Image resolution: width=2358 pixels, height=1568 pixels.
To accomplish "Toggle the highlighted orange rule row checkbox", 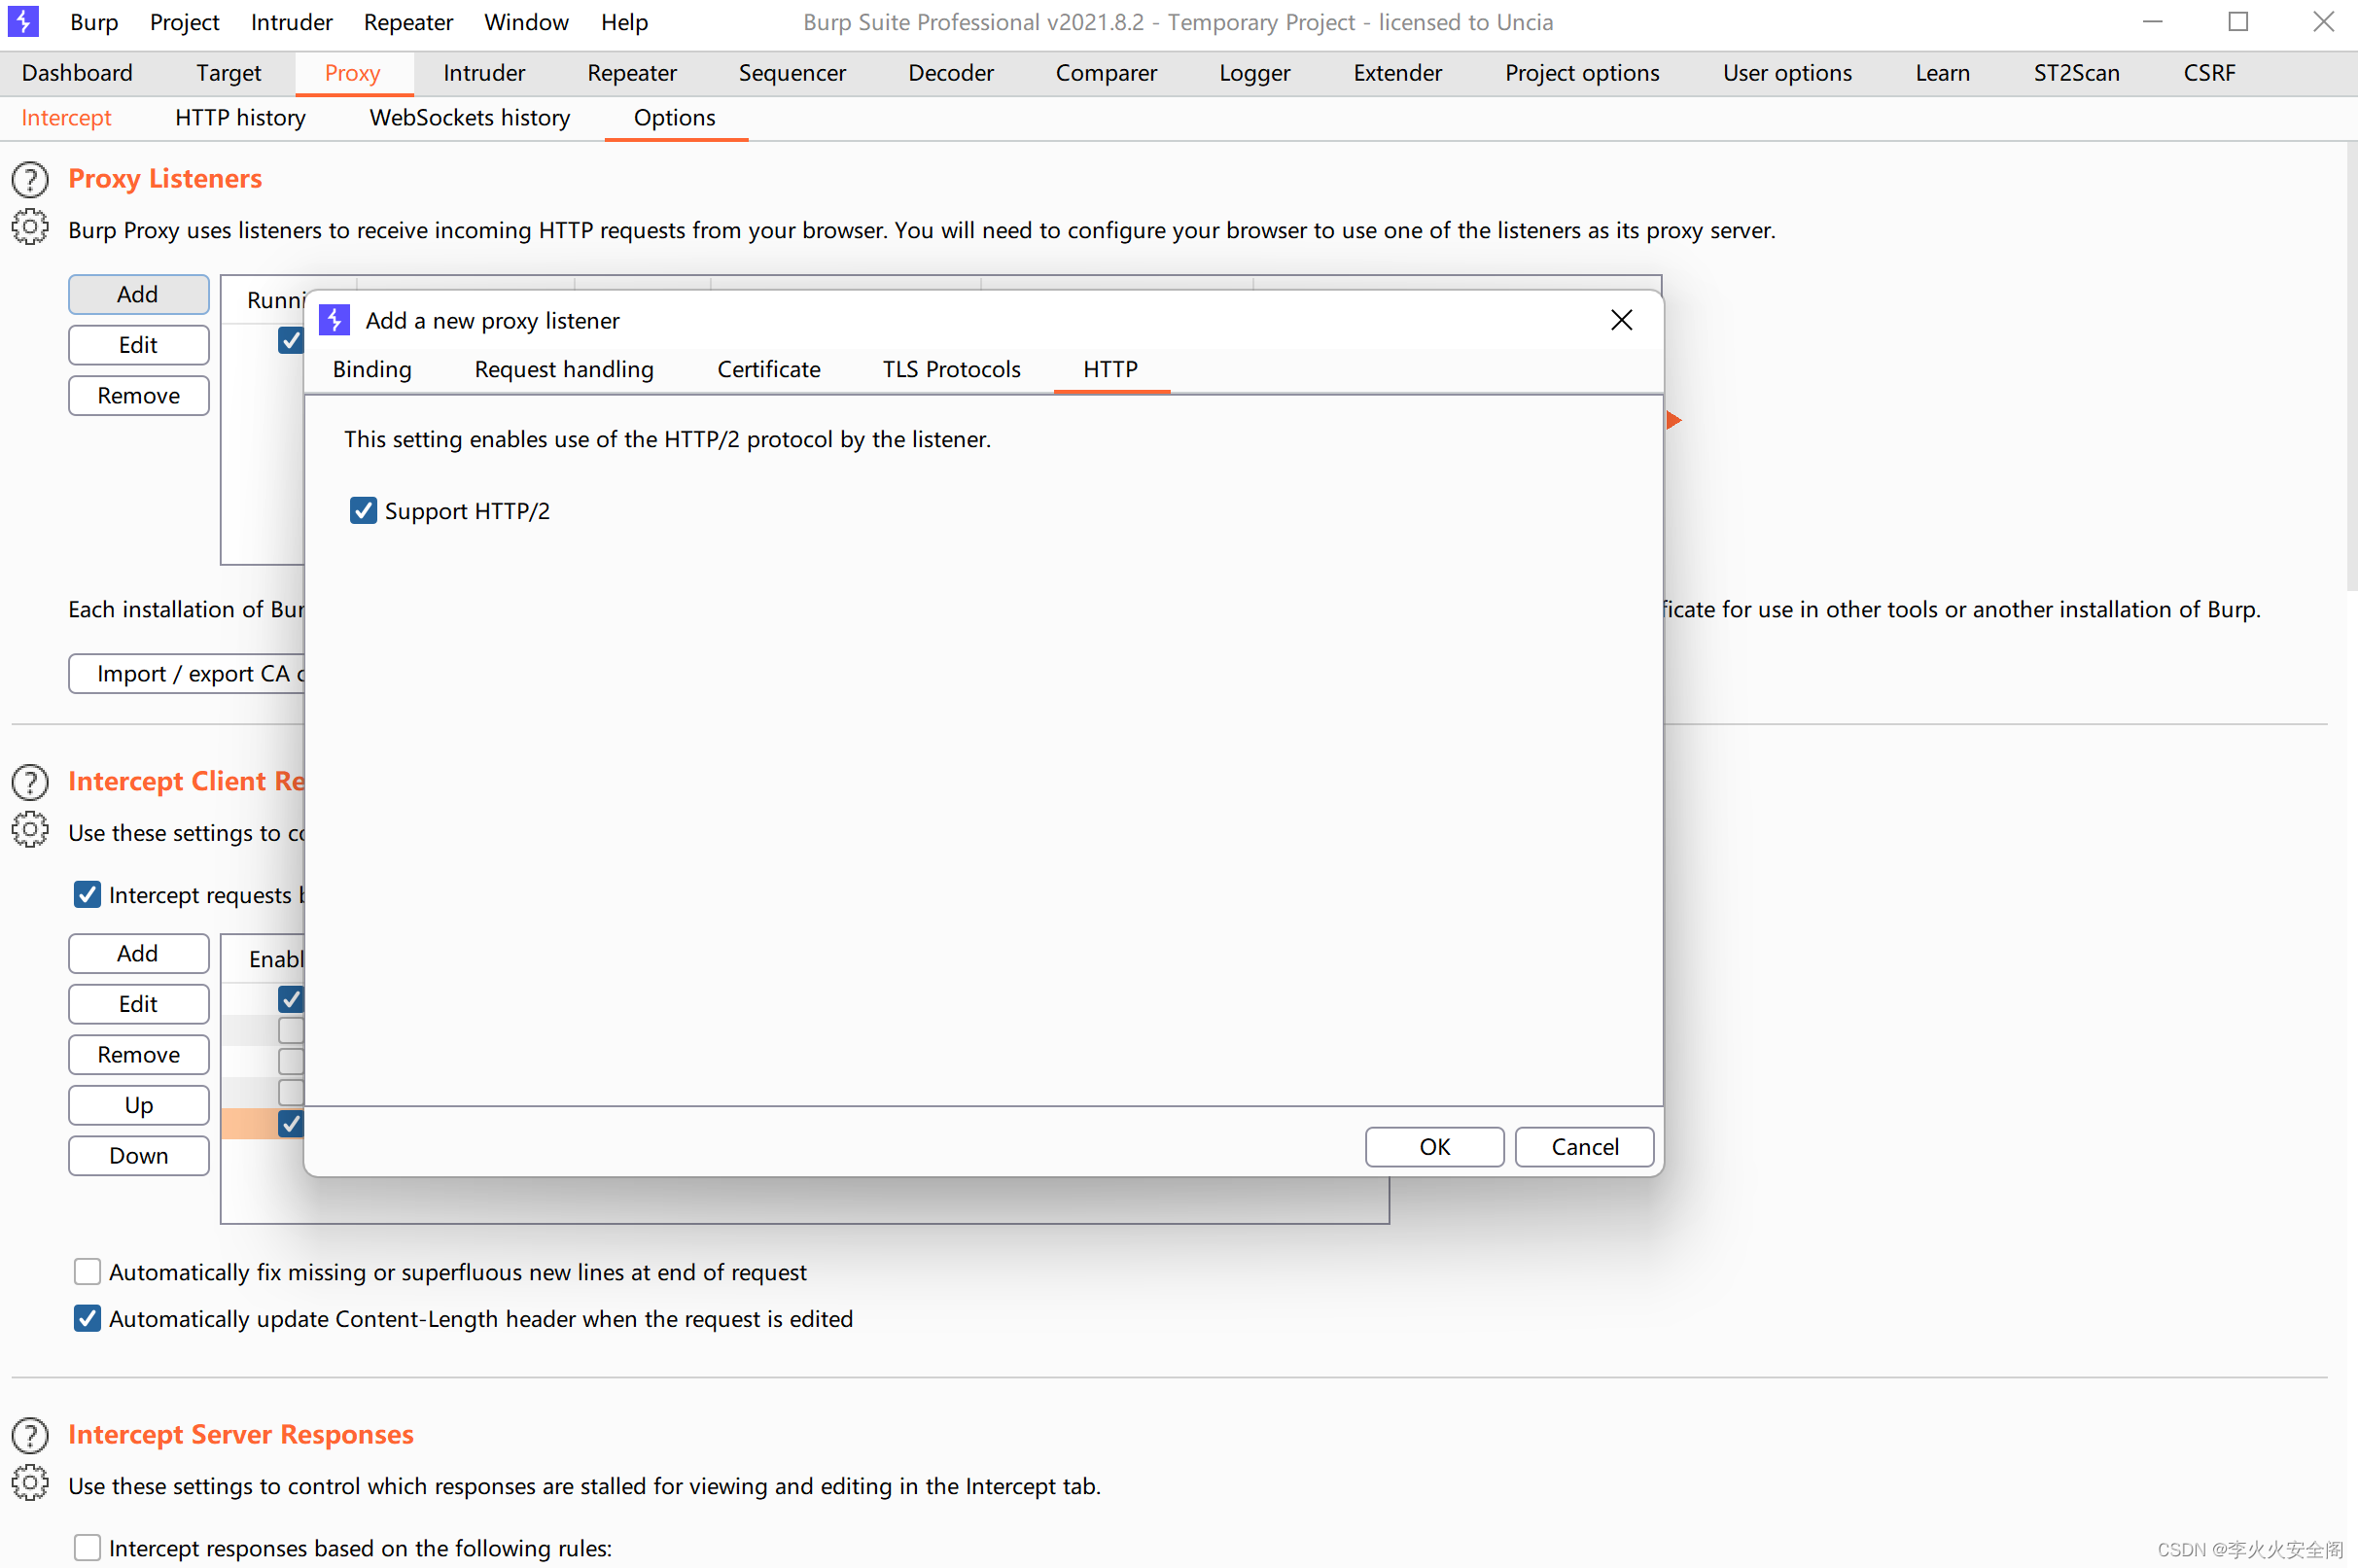I will click(291, 1124).
